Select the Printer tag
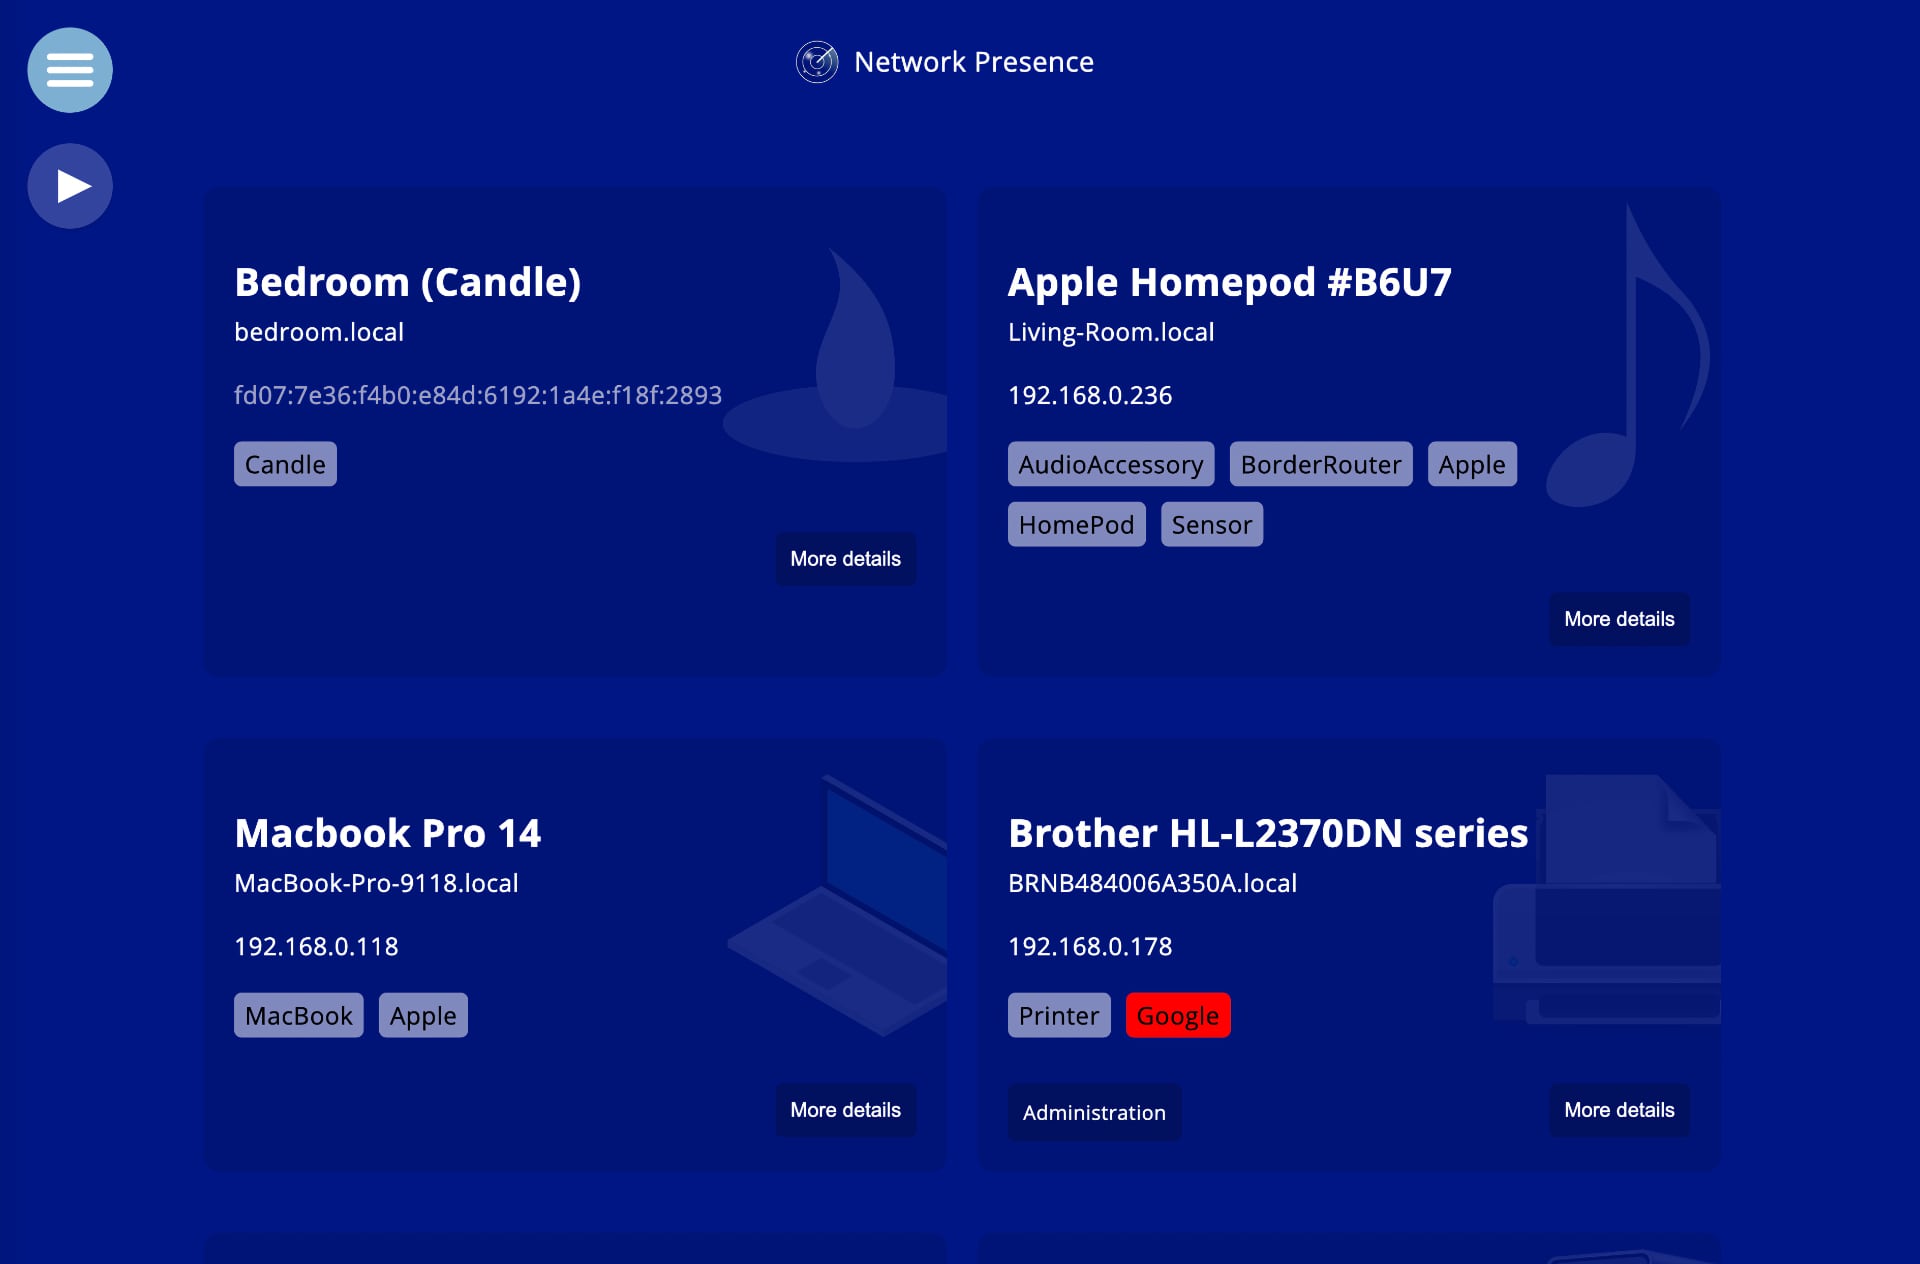The width and height of the screenshot is (1920, 1264). pyautogui.click(x=1058, y=1015)
